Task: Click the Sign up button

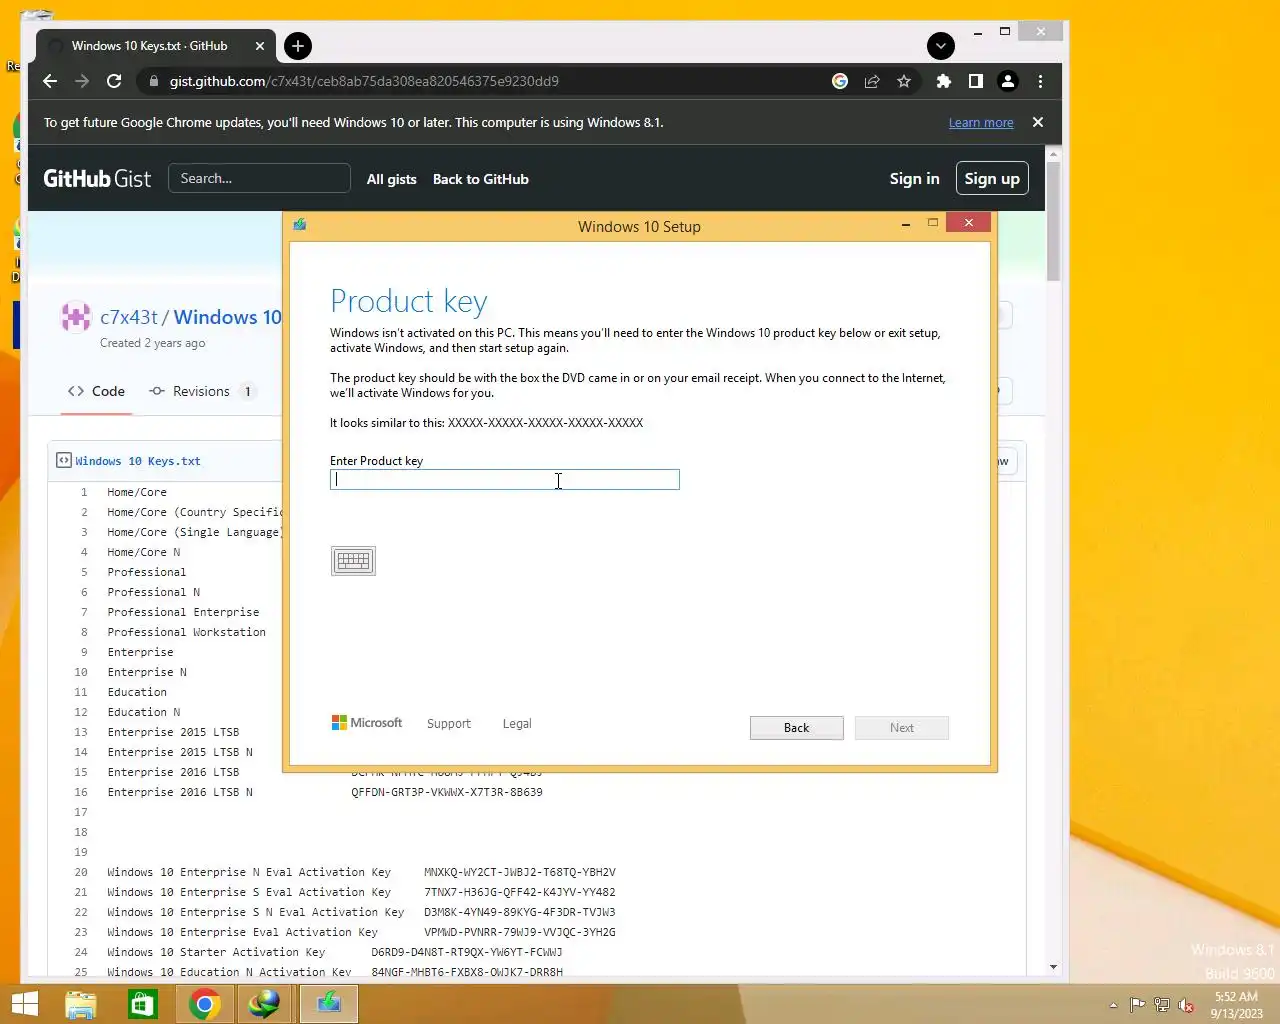Action: click(x=992, y=179)
